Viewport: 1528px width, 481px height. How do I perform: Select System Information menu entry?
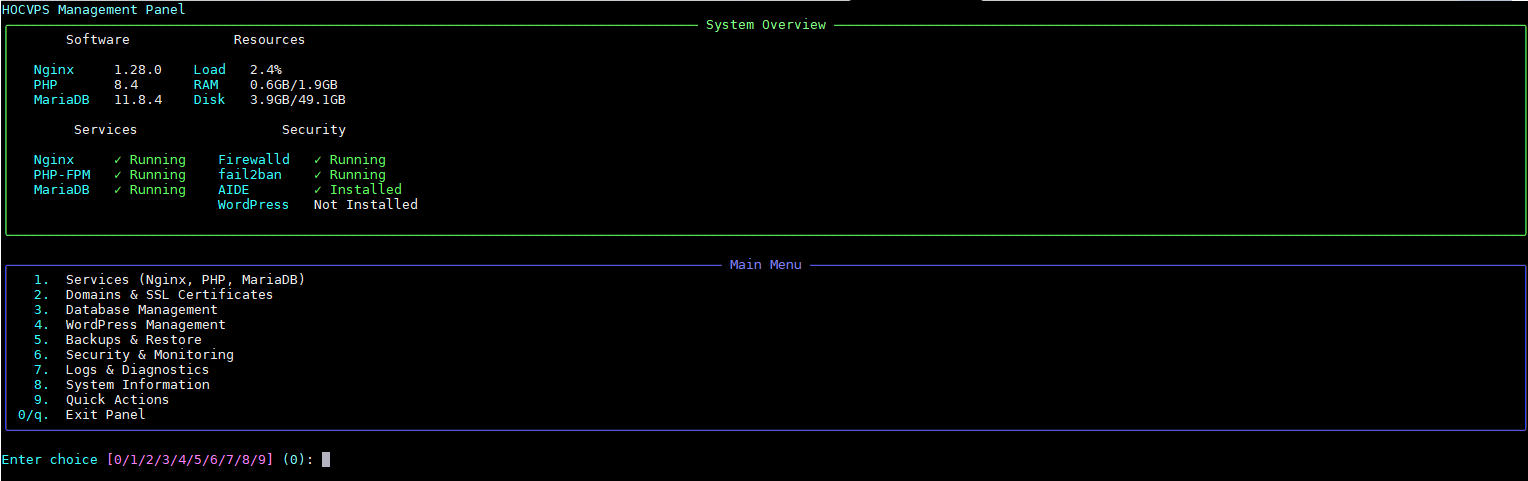[137, 385]
